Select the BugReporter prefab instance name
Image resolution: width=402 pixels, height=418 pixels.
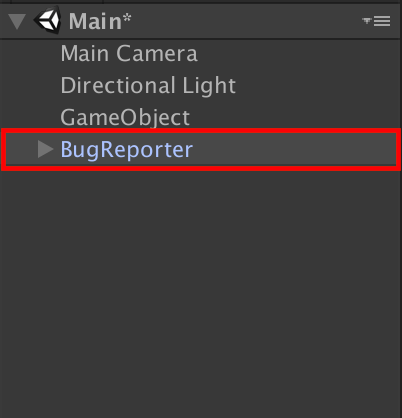coord(126,150)
